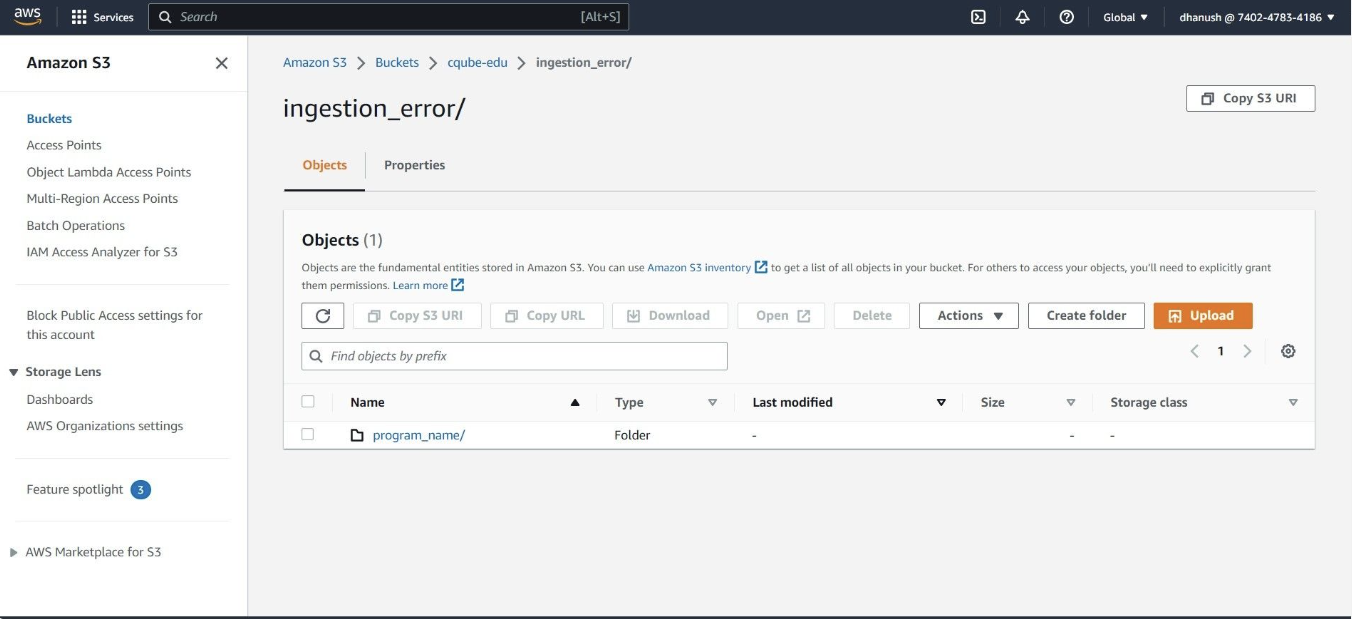Image resolution: width=1352 pixels, height=622 pixels.
Task: Open the dhanush account dropdown
Action: (x=1256, y=17)
